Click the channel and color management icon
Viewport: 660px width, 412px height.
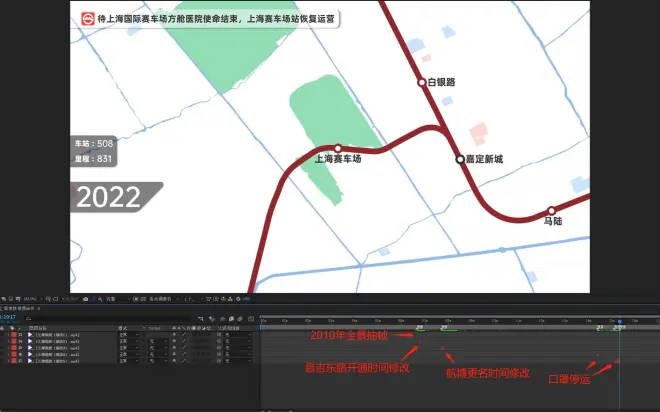click(x=98, y=298)
